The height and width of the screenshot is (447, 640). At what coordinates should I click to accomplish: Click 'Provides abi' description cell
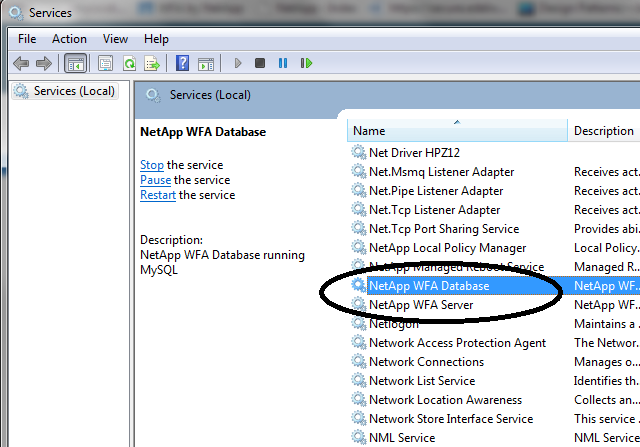coord(607,229)
